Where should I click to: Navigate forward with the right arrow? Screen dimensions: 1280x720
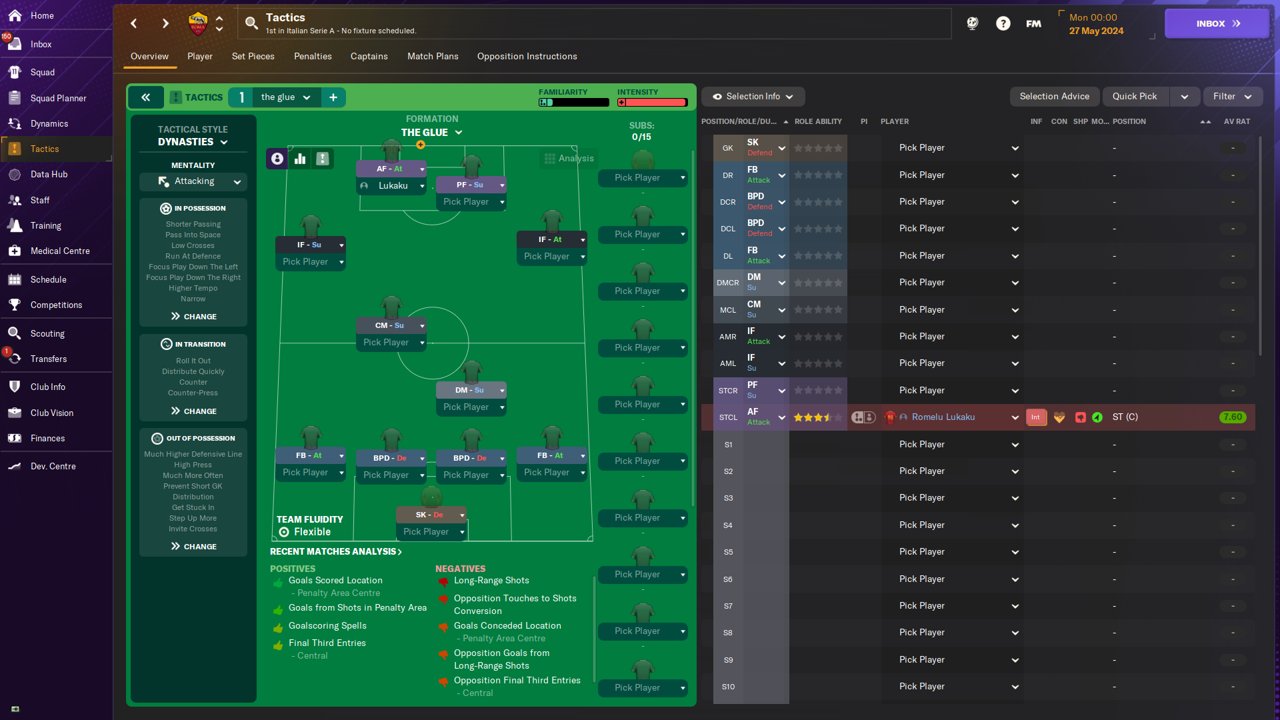pos(166,23)
